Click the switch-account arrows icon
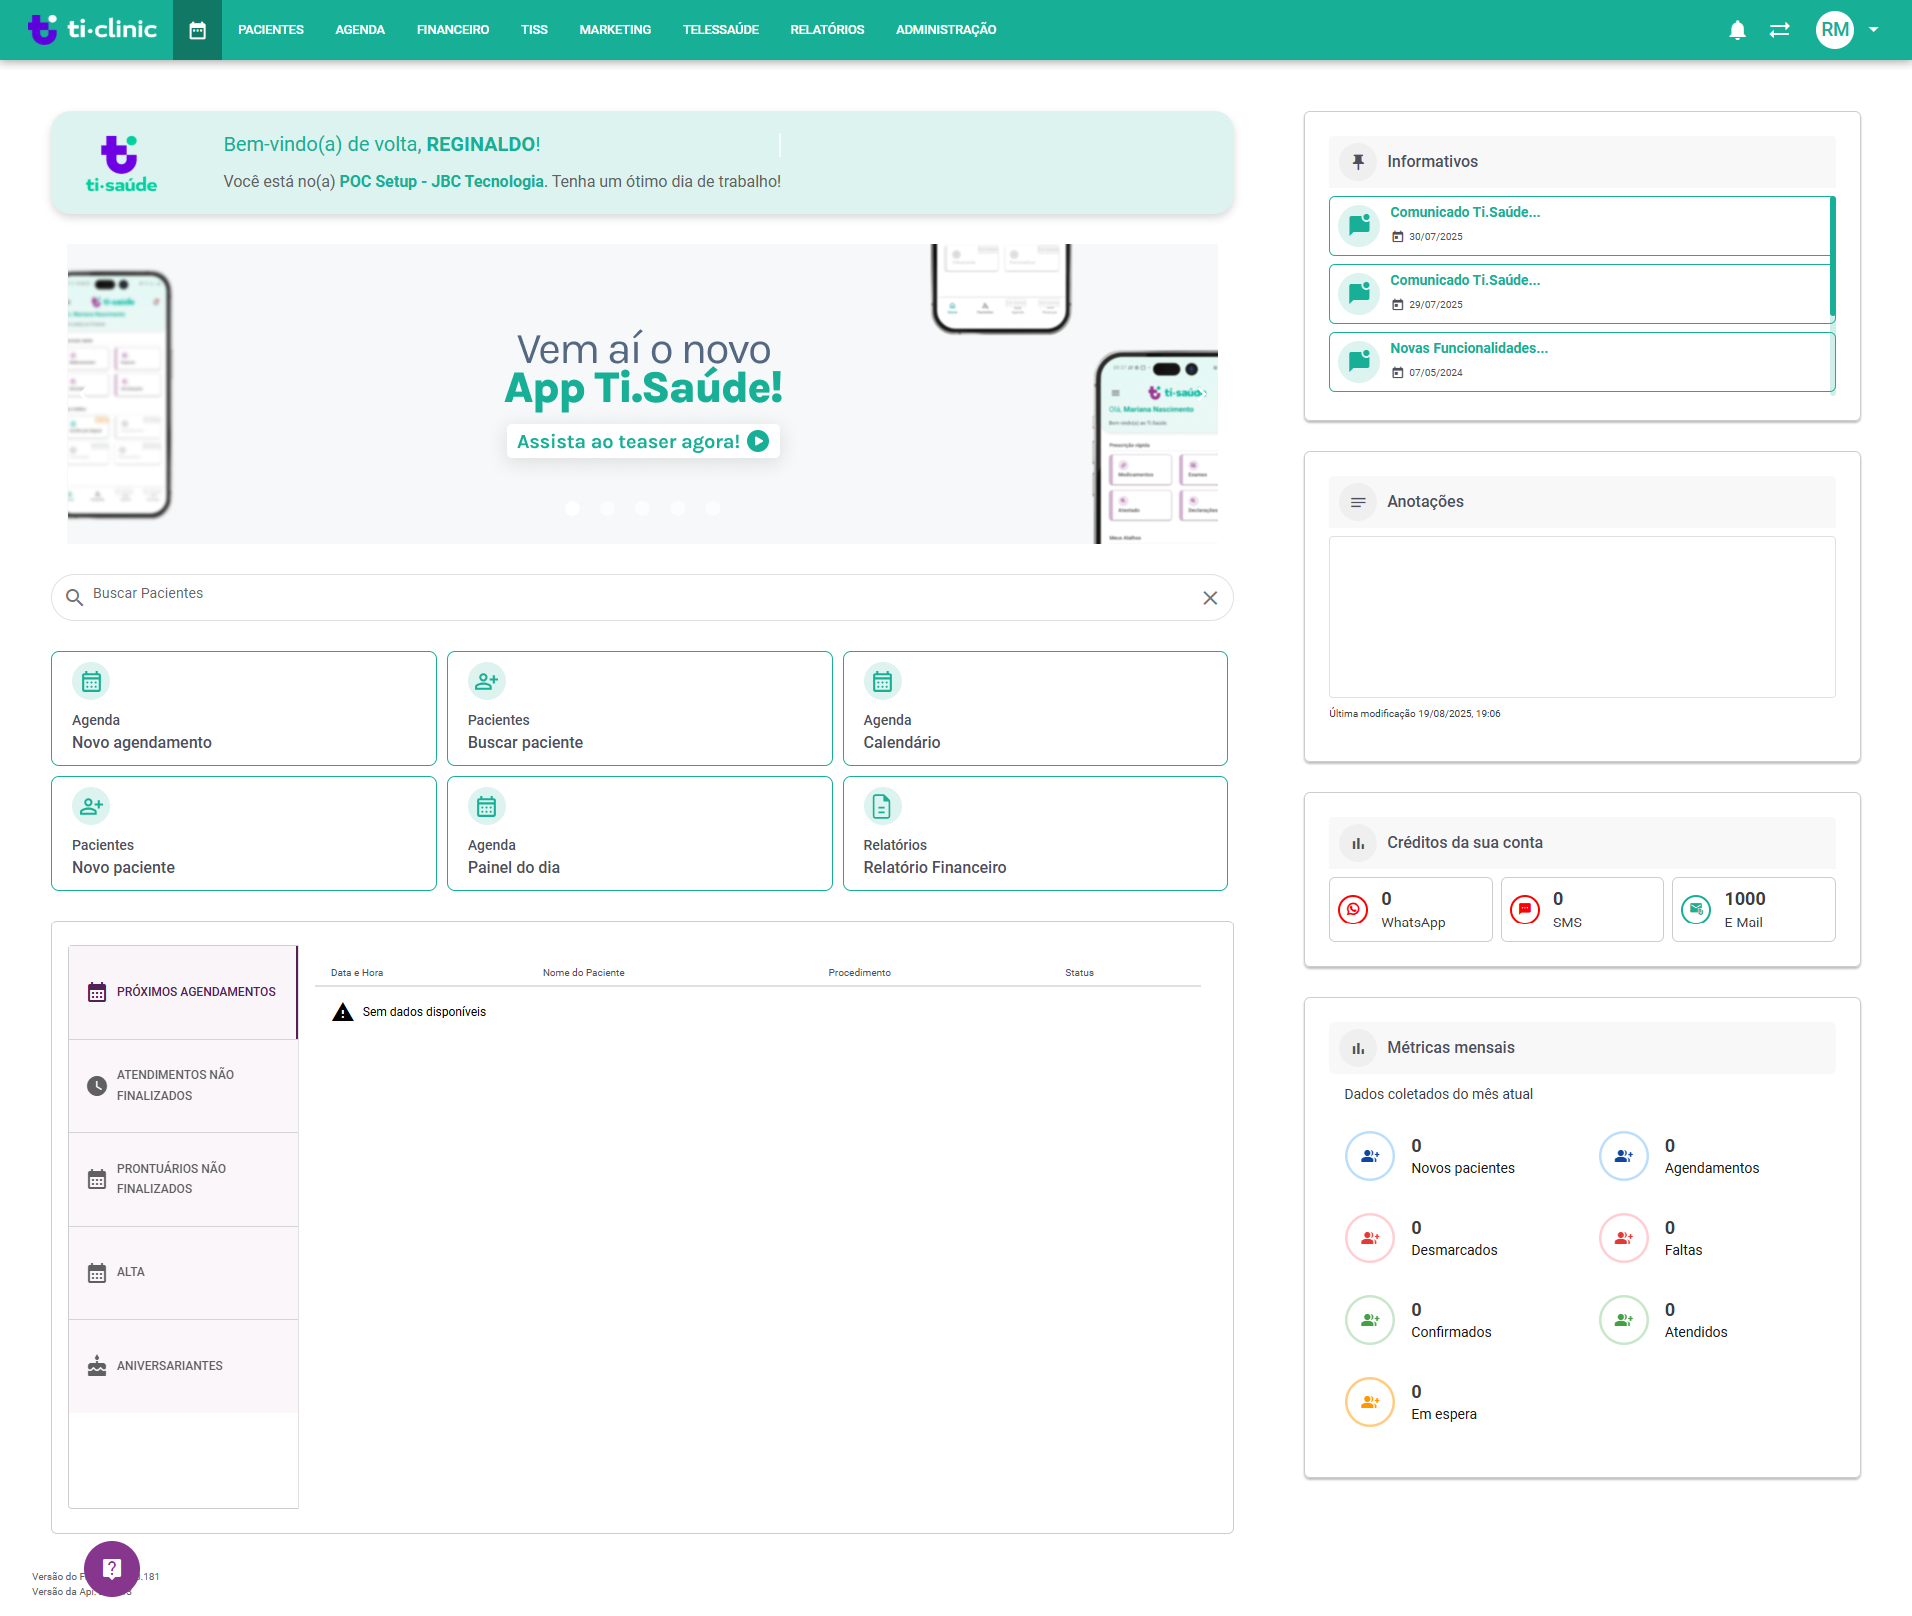The width and height of the screenshot is (1912, 1616). [x=1780, y=30]
